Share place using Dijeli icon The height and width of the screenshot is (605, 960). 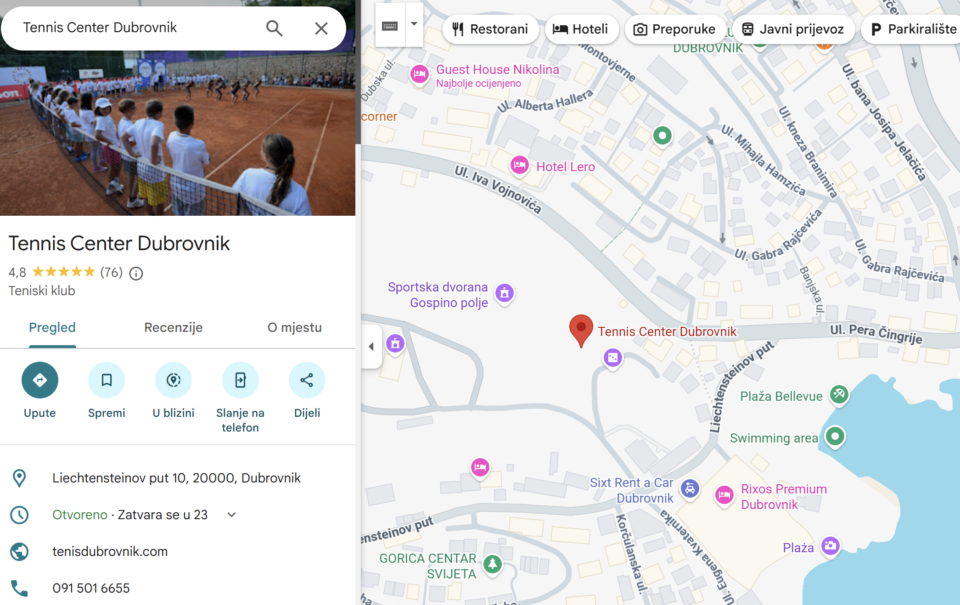coord(307,380)
